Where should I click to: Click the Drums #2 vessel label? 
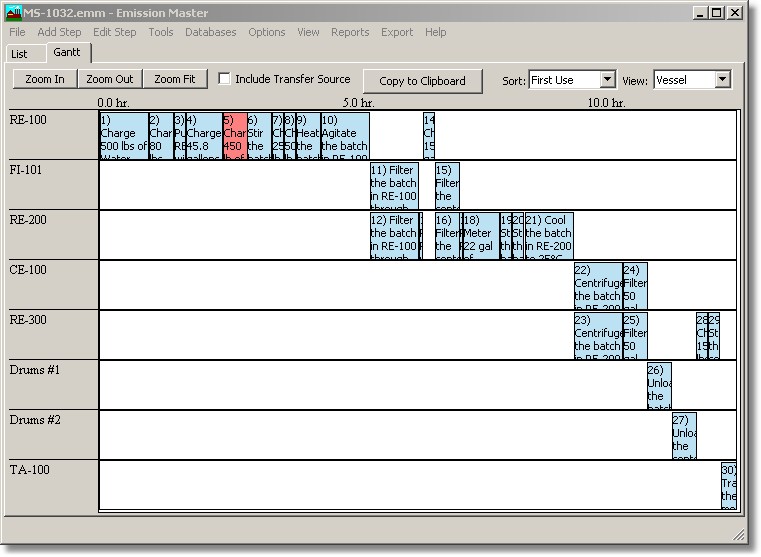point(35,420)
